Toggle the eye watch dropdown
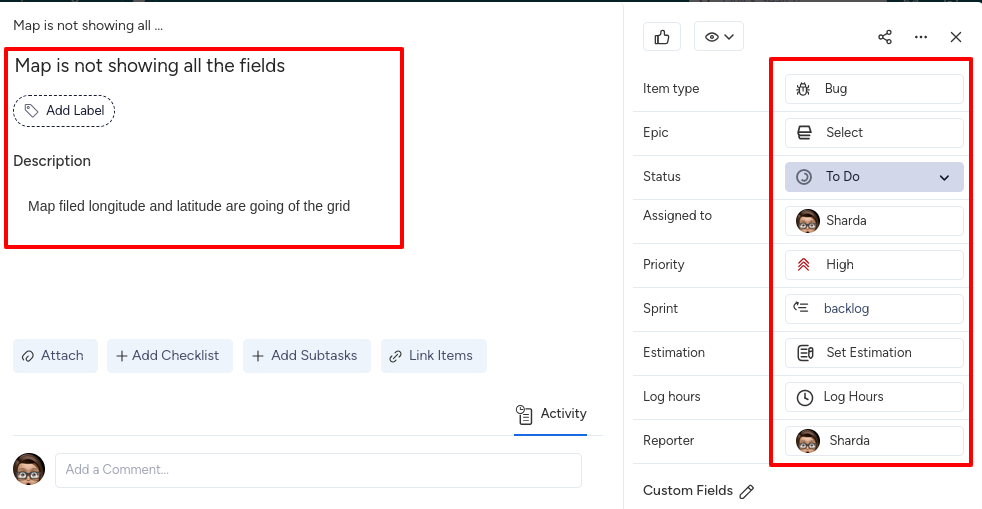This screenshot has width=982, height=509. tap(719, 37)
